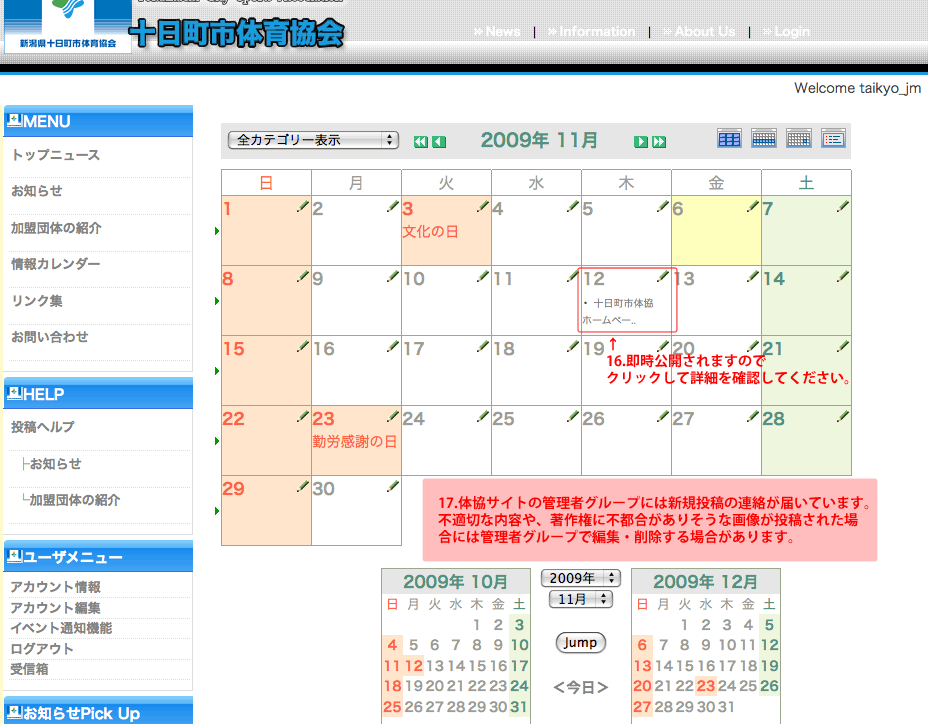The width and height of the screenshot is (928, 724).
Task: Select お知らせ in the MENU block
Action: [37, 191]
